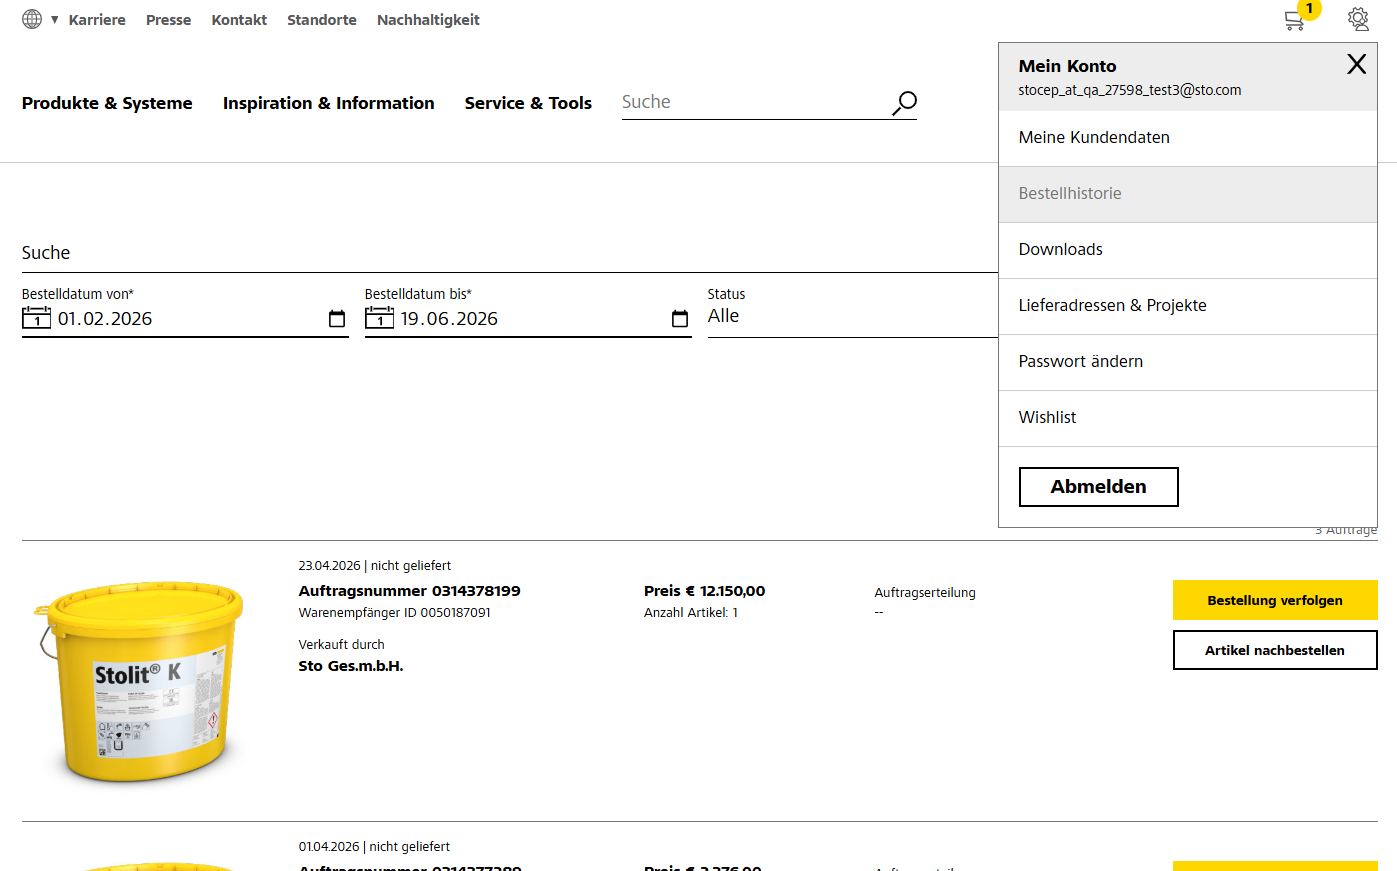This screenshot has height=871, width=1397.
Task: Click 23.04.2026 | nicht geliefert text
Action: 374,566
